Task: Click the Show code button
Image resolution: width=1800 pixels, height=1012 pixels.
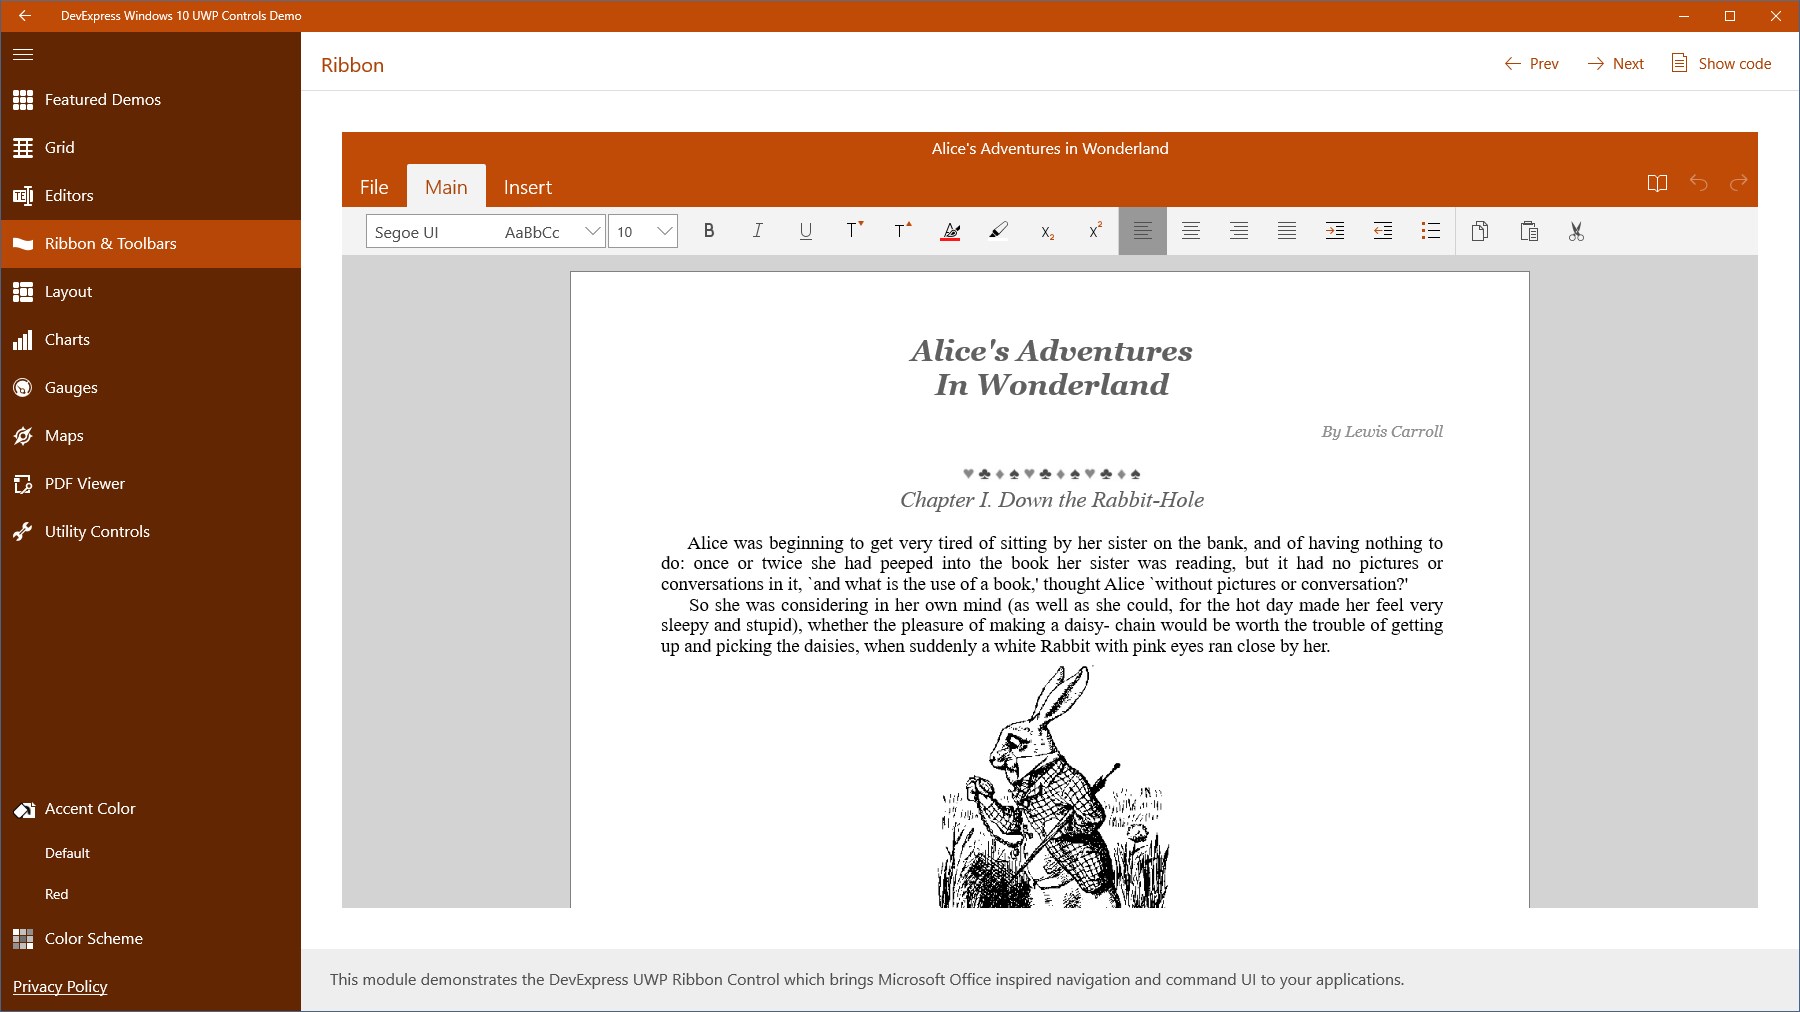Action: tap(1721, 64)
